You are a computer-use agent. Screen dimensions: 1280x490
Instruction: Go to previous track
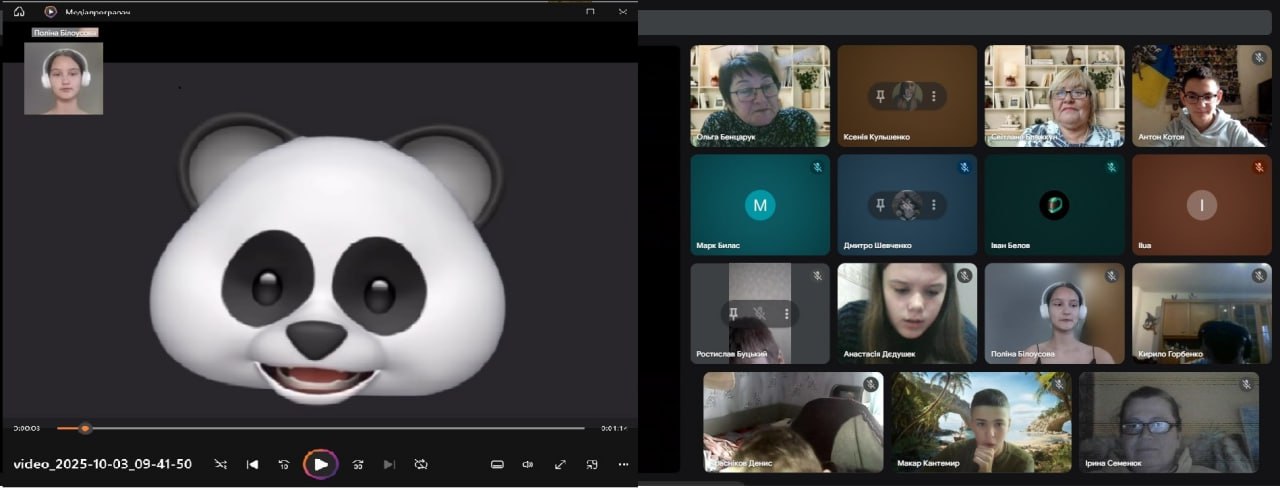(253, 464)
